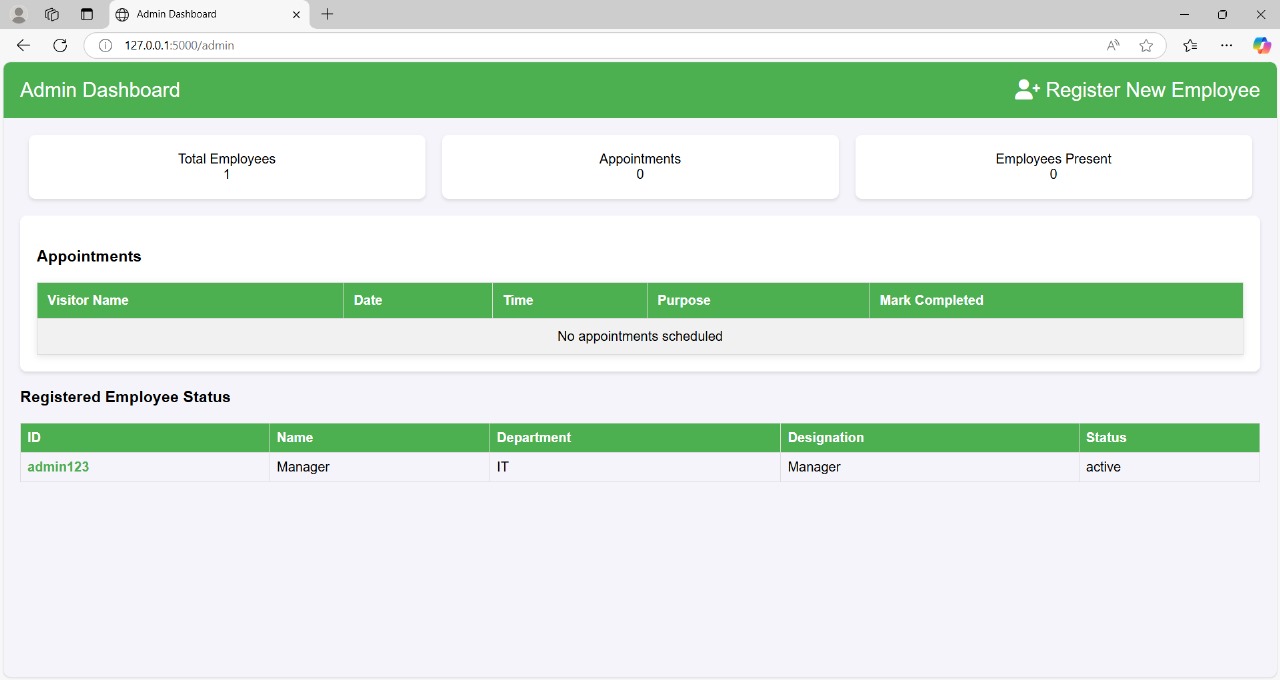1280x680 pixels.
Task: Click the refresh page icon
Action: (x=60, y=45)
